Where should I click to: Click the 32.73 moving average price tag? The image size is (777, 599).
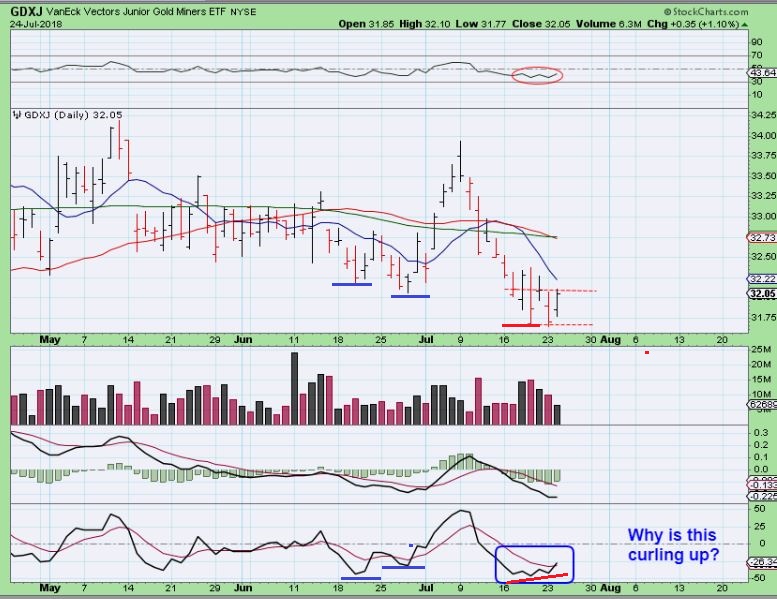click(x=762, y=238)
